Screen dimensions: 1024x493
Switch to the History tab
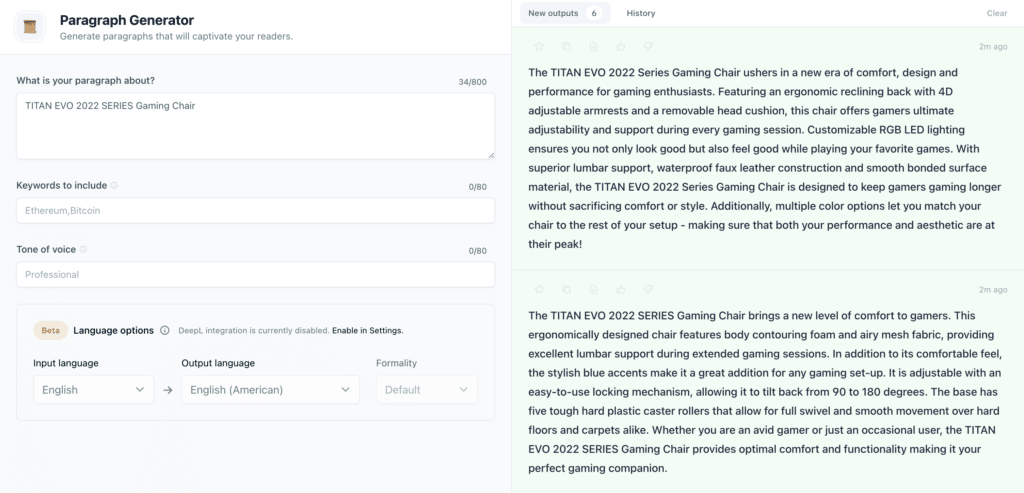[x=641, y=13]
